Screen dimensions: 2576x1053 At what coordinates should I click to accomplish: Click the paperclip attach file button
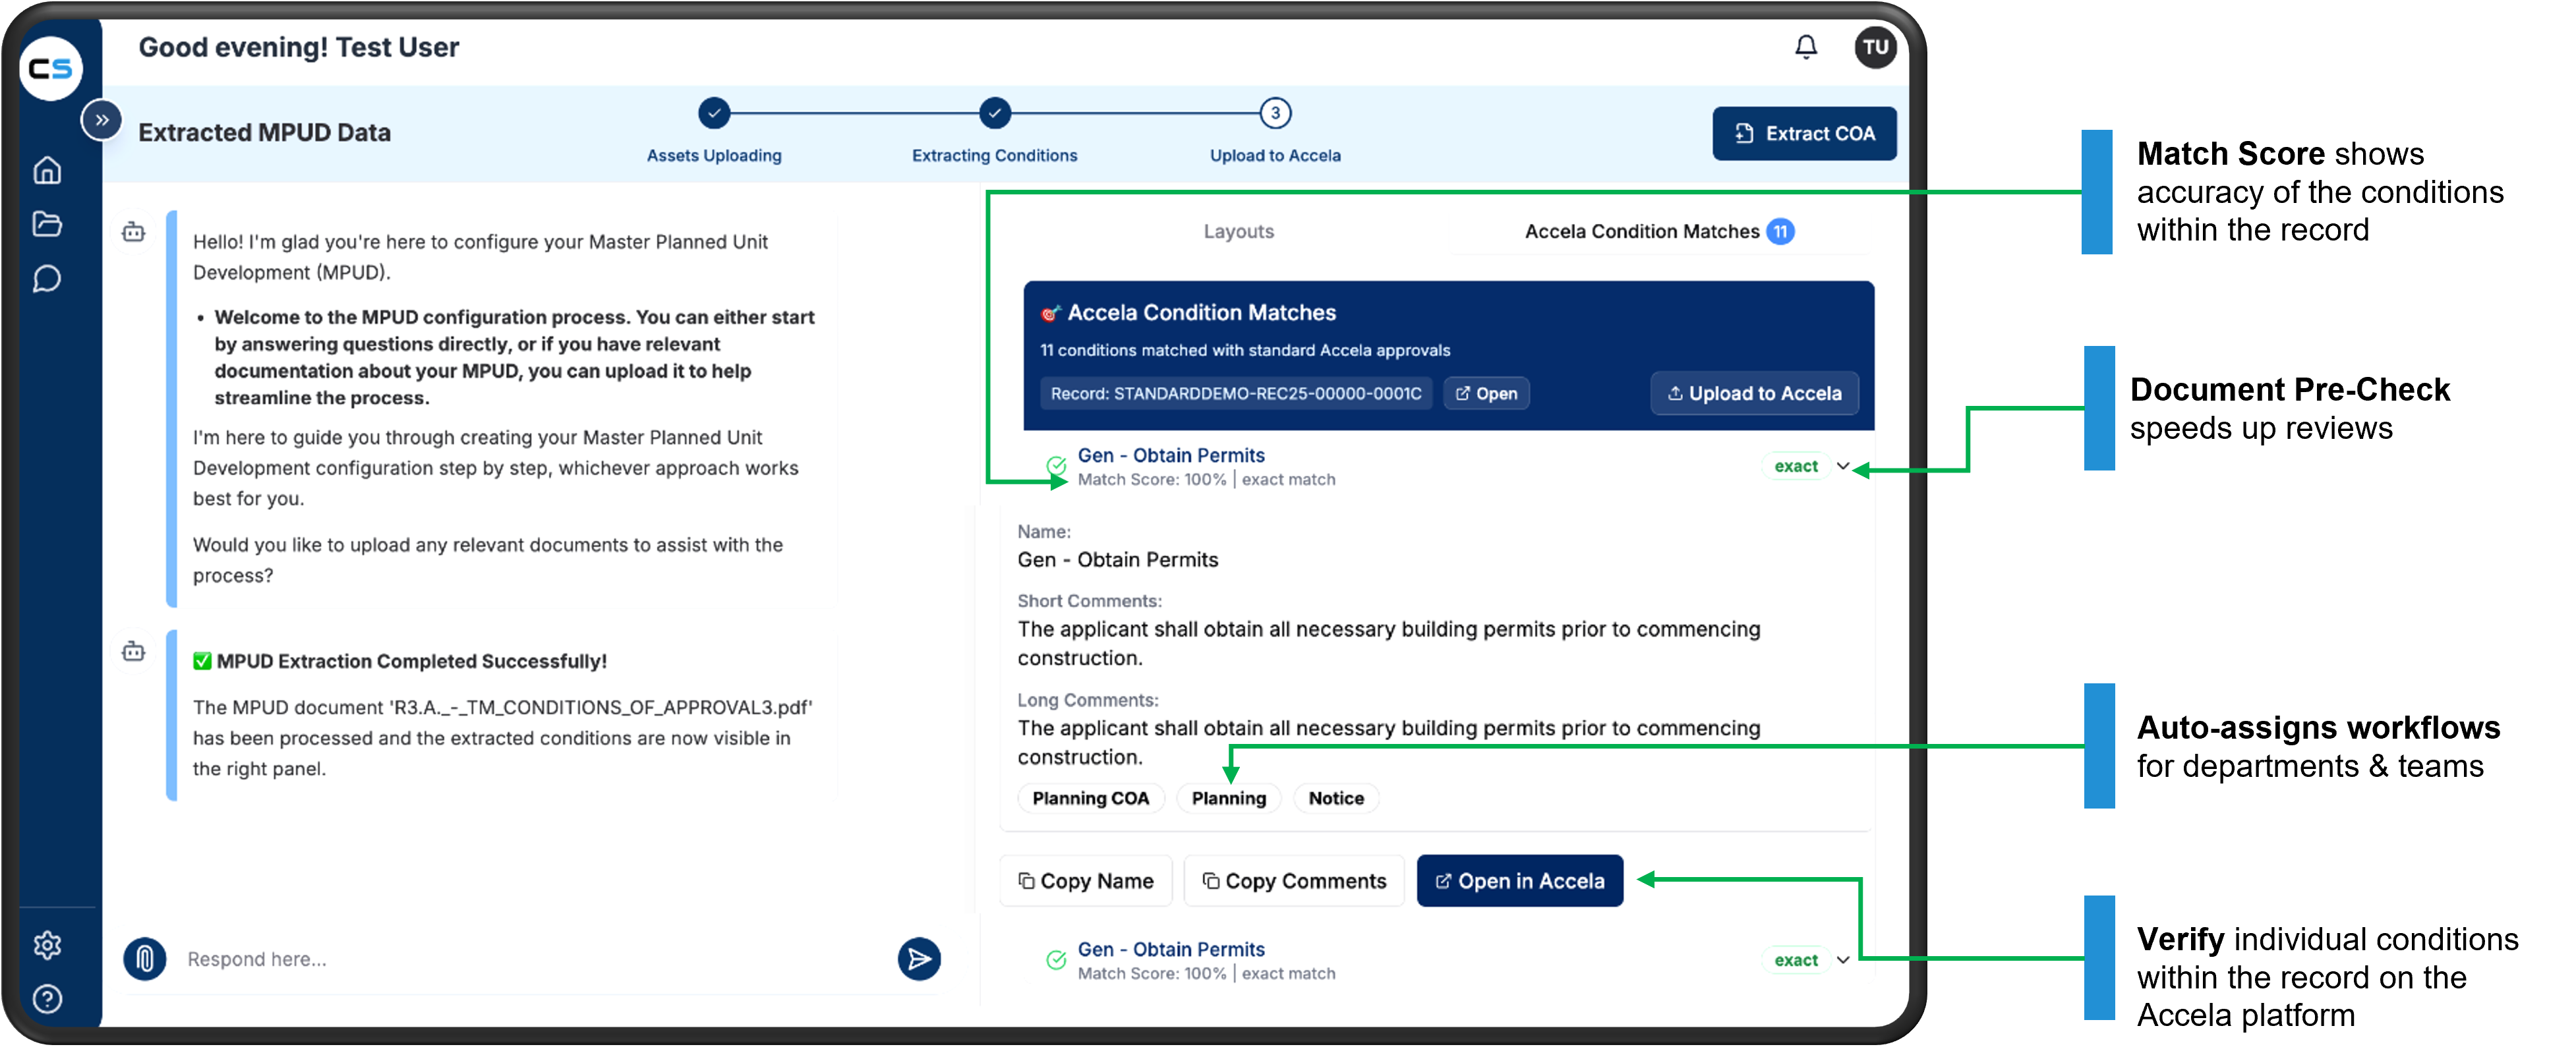click(145, 959)
